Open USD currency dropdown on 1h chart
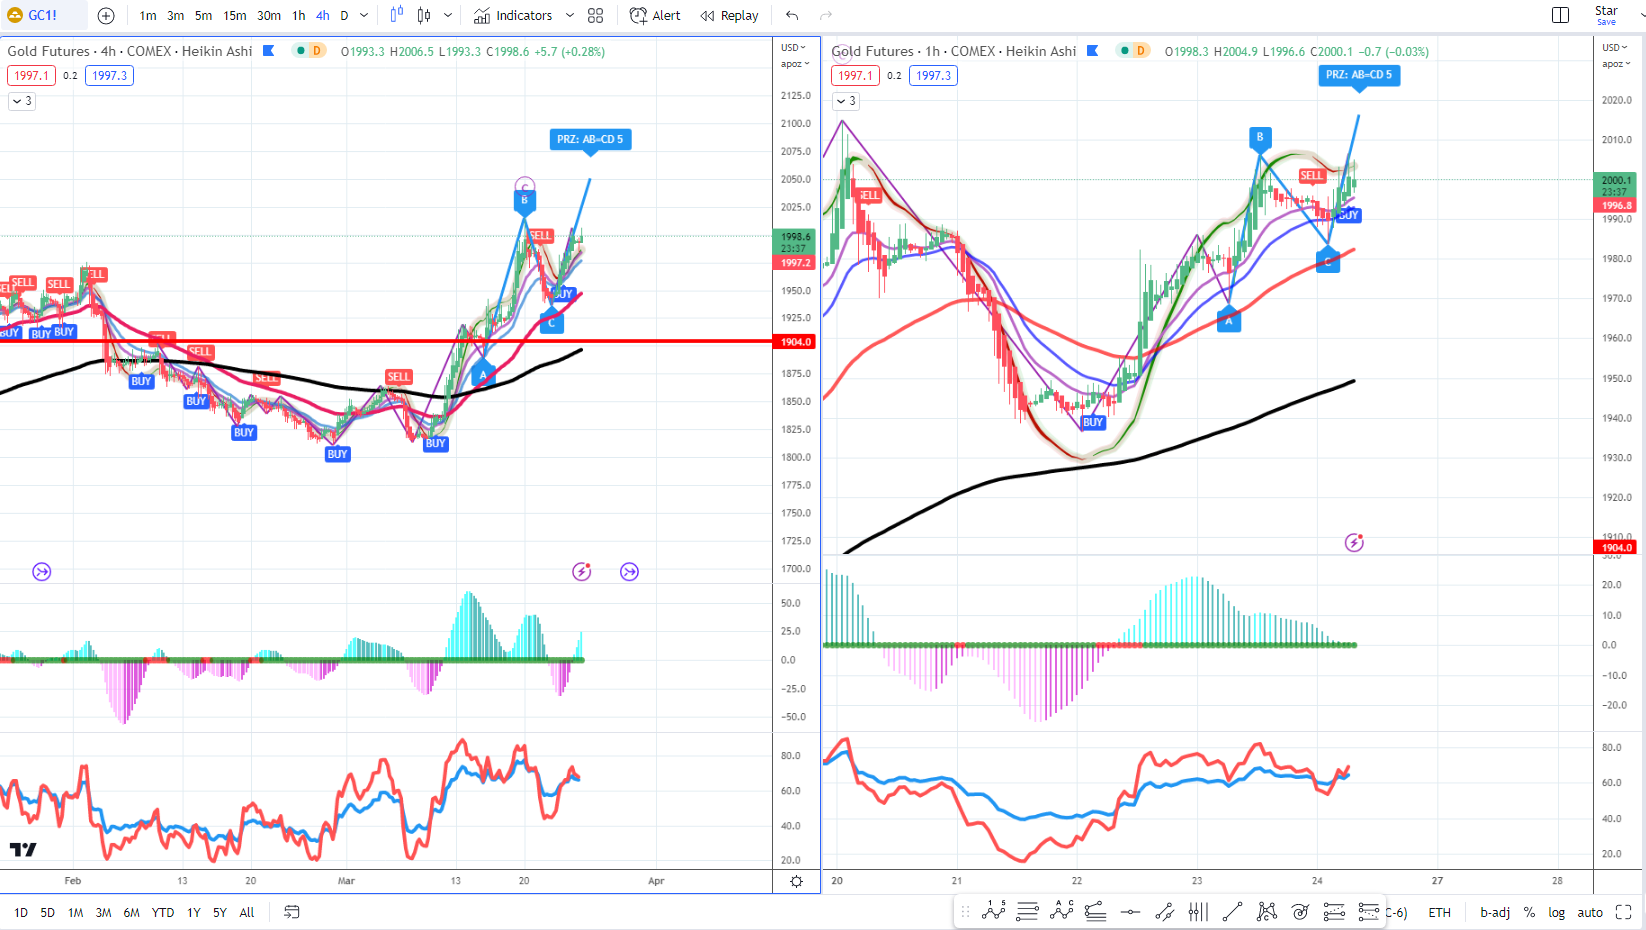Viewport: 1646px width, 930px height. tap(1615, 47)
